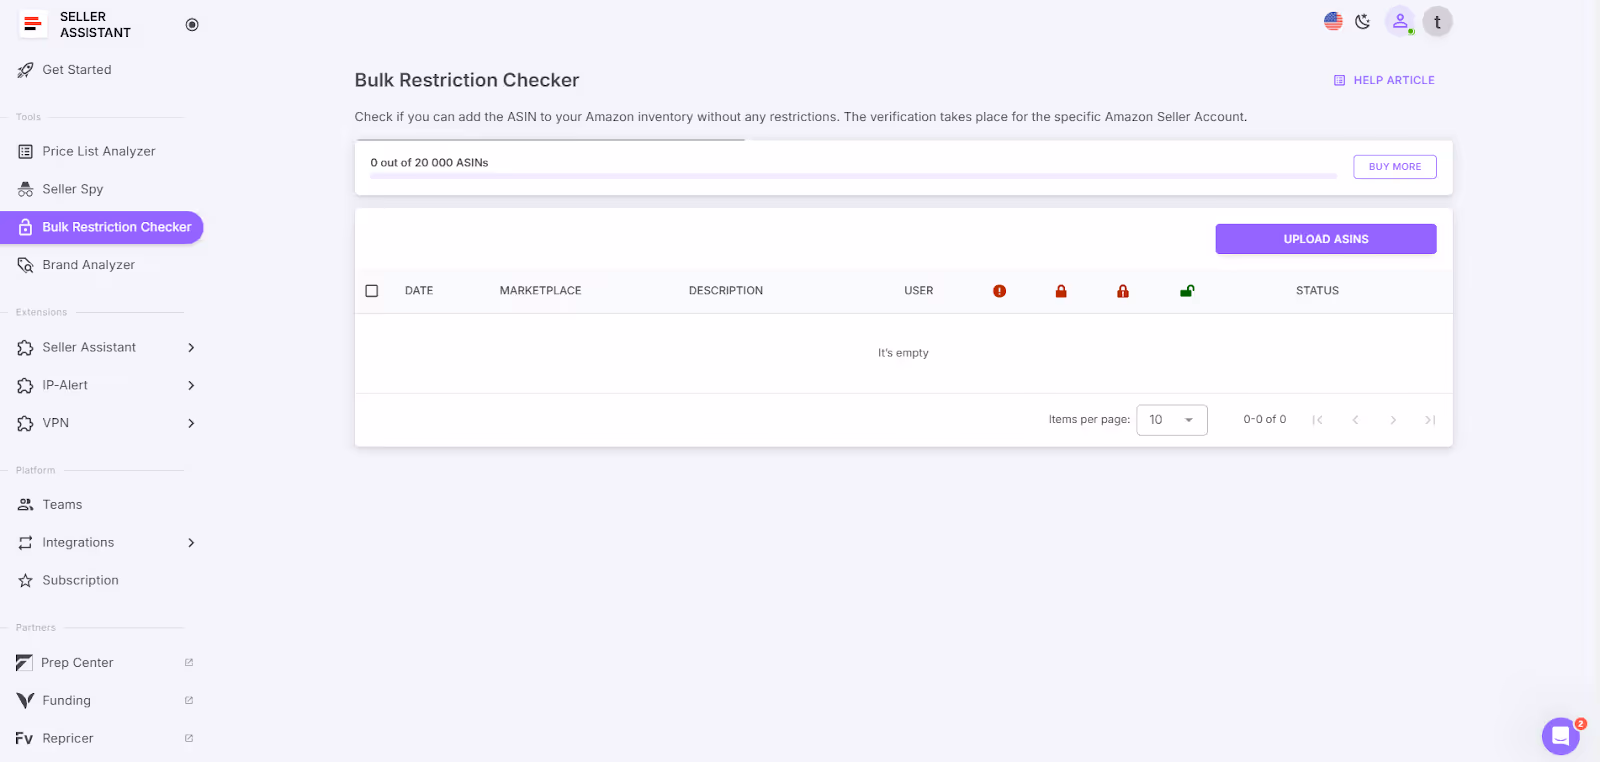1600x762 pixels.
Task: Click the Repricer Fv logo icon
Action: pyautogui.click(x=24, y=739)
